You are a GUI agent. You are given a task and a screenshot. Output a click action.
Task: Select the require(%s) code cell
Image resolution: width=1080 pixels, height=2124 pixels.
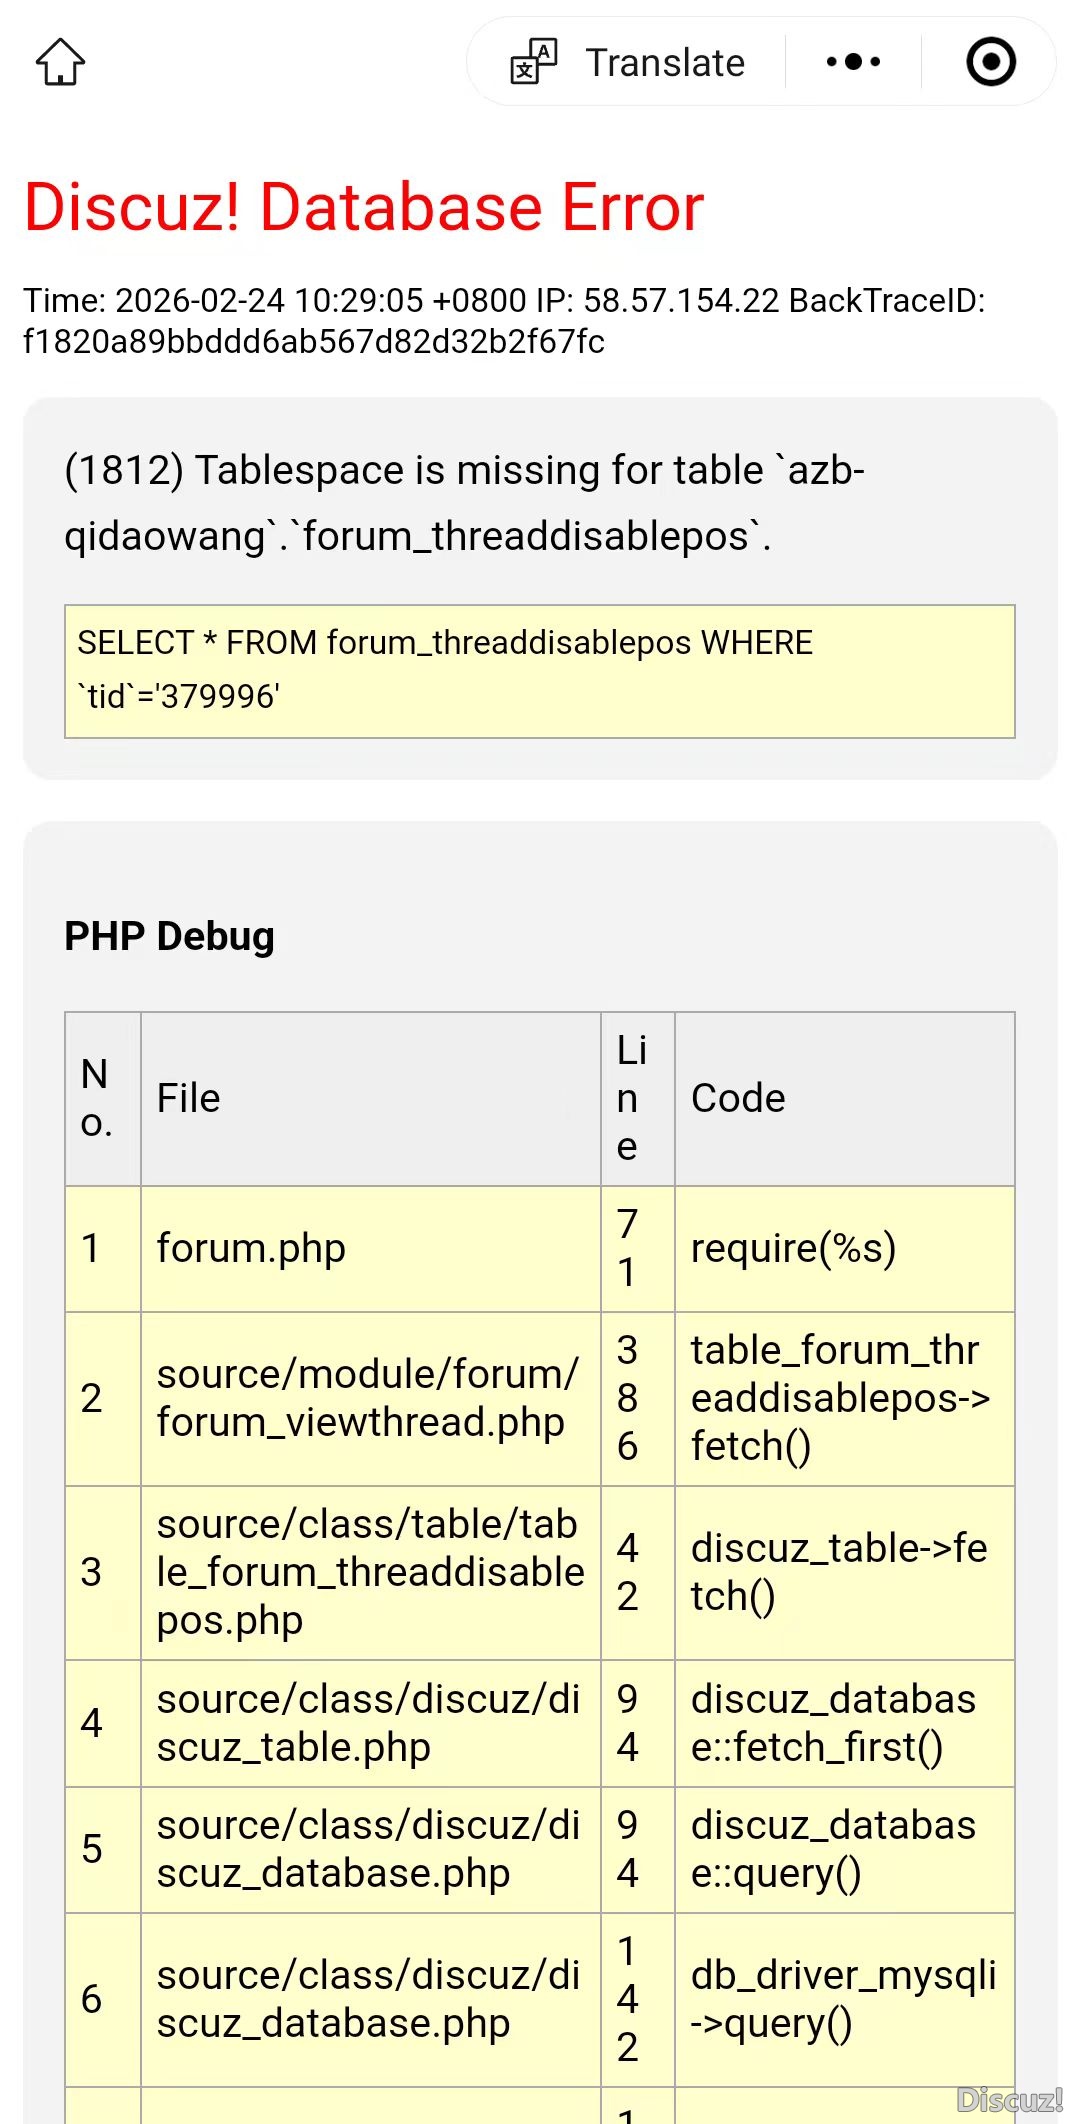(x=793, y=1248)
